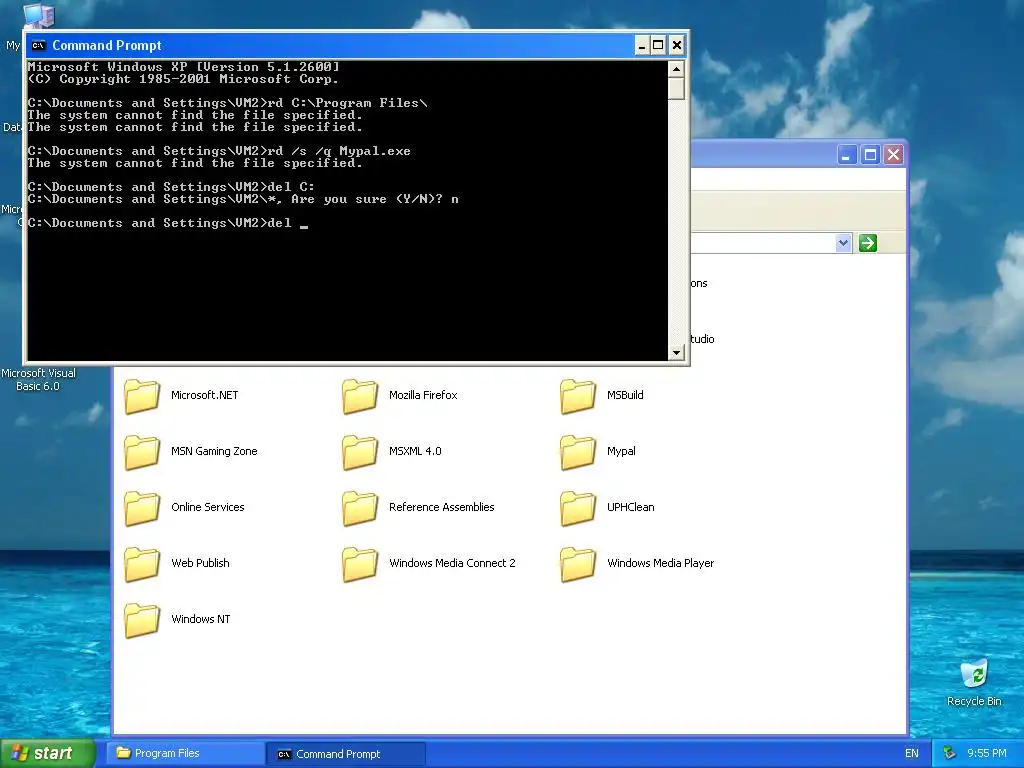Click the Microsoft.NET folder name
This screenshot has height=768, width=1024.
pyautogui.click(x=204, y=395)
